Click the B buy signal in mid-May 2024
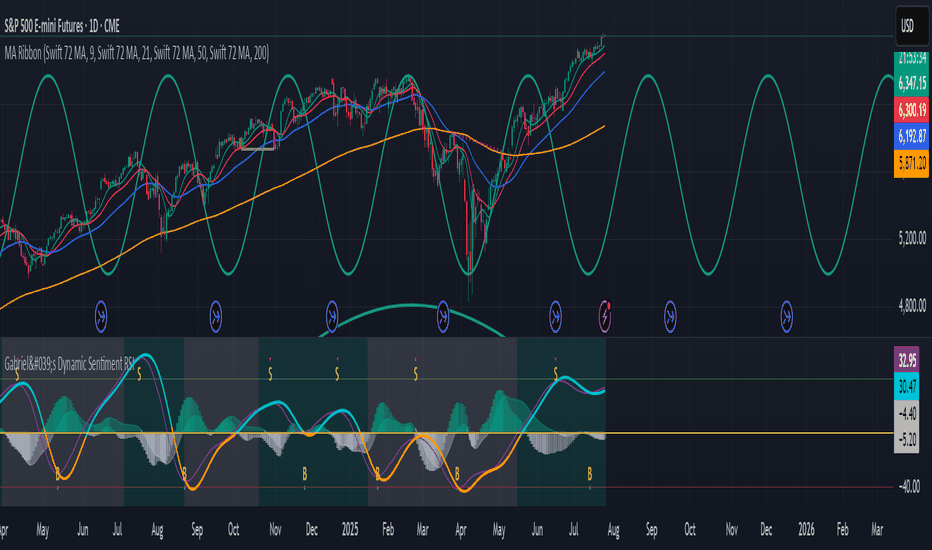The image size is (932, 550). click(58, 474)
